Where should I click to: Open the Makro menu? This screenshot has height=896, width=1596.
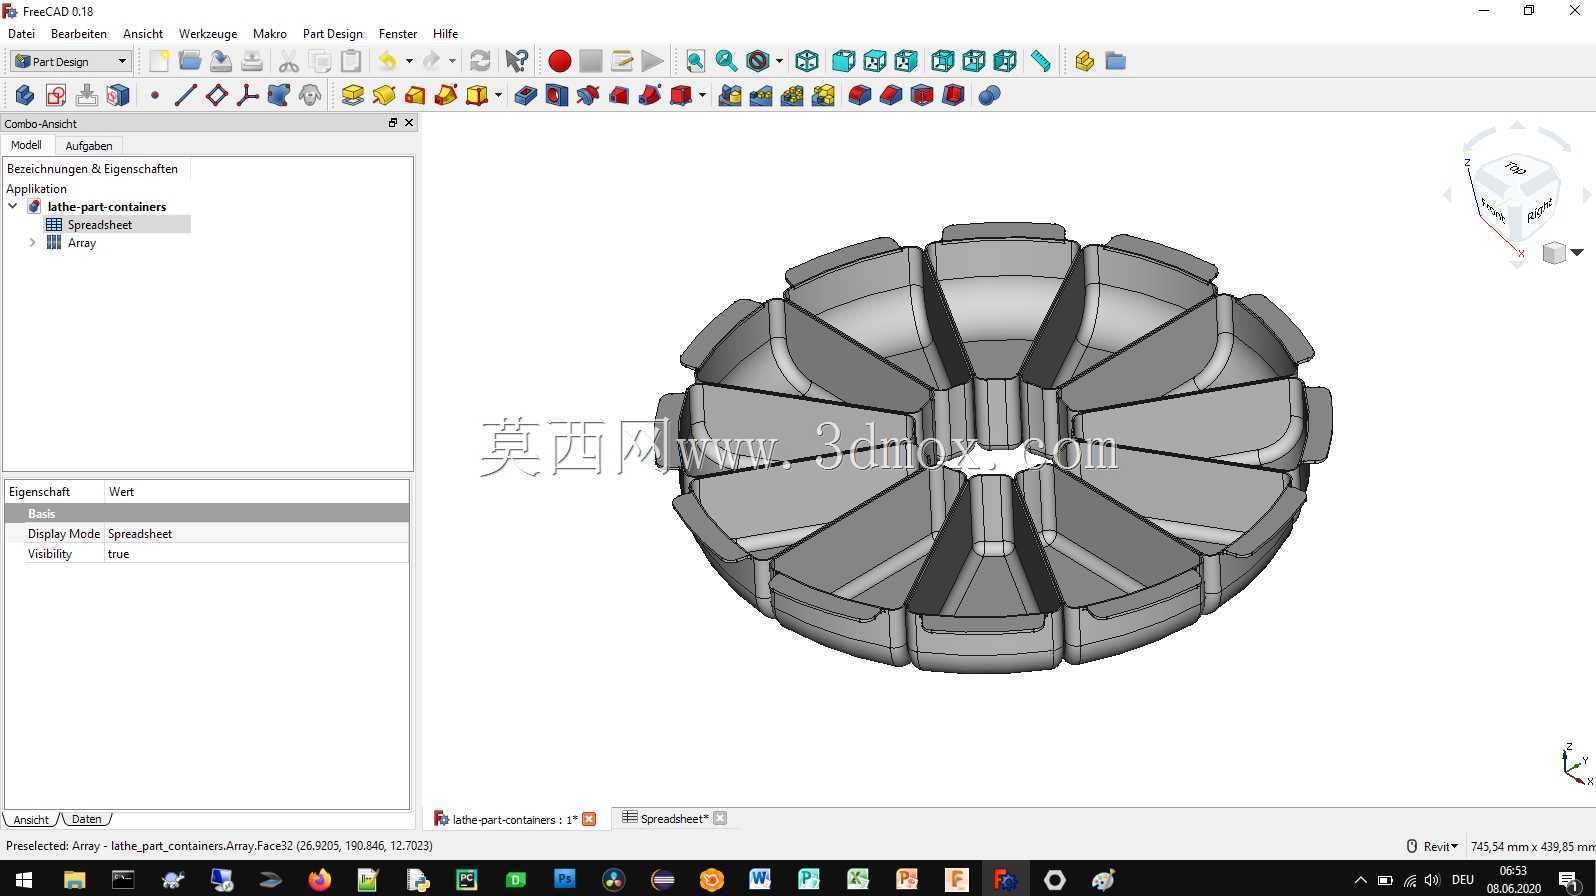(270, 33)
